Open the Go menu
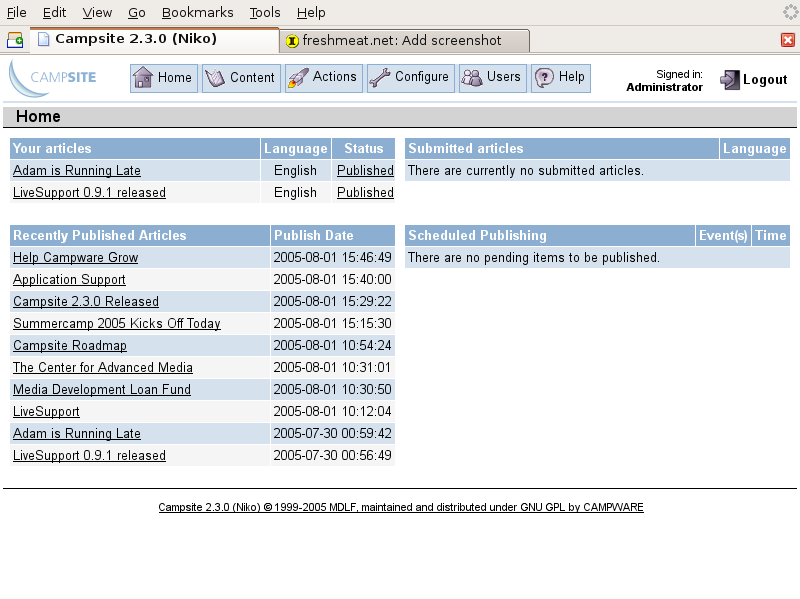The height and width of the screenshot is (599, 800). click(x=137, y=12)
